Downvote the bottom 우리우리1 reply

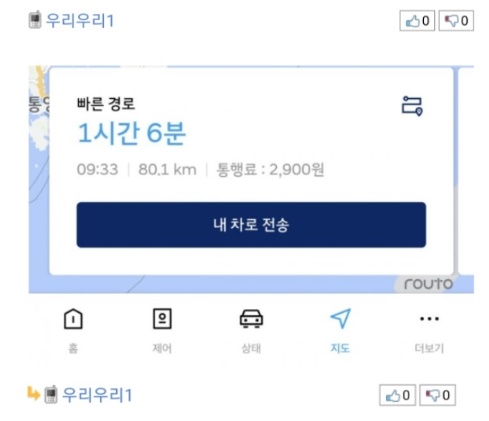coord(437,395)
